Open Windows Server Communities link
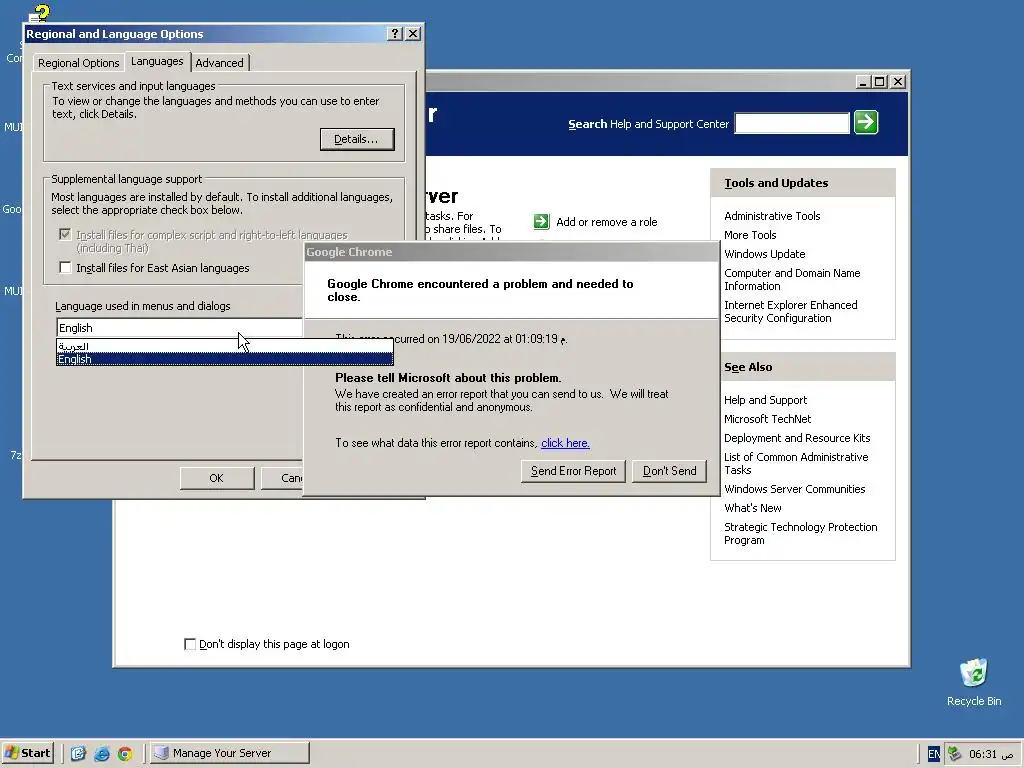The width and height of the screenshot is (1024, 768). [794, 489]
